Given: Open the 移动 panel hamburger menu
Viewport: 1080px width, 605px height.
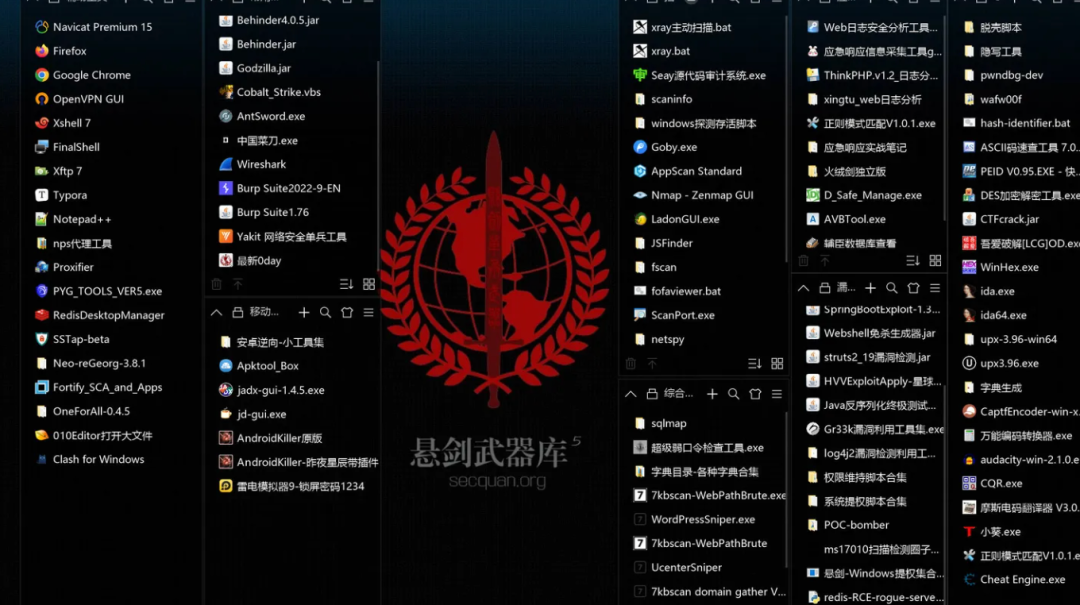Looking at the screenshot, I should click(368, 313).
